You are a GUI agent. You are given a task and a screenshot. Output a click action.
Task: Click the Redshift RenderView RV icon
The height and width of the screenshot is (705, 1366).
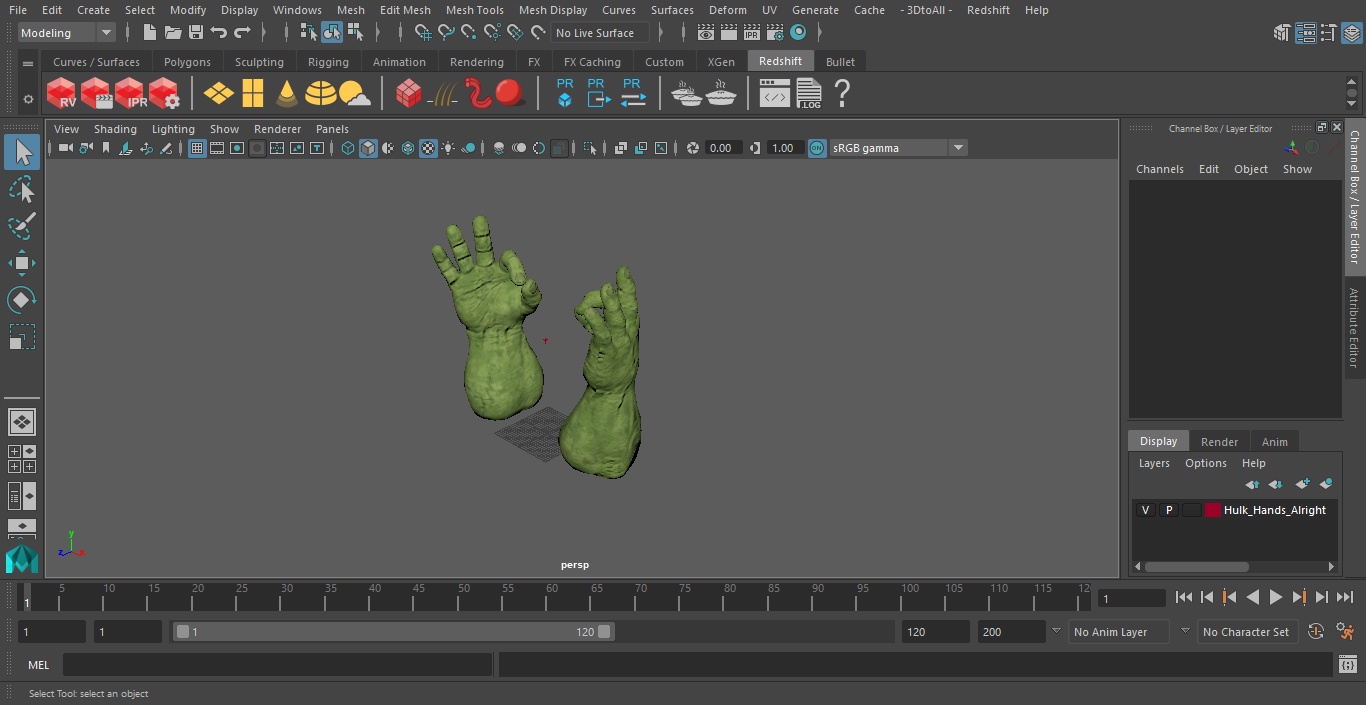[x=62, y=94]
